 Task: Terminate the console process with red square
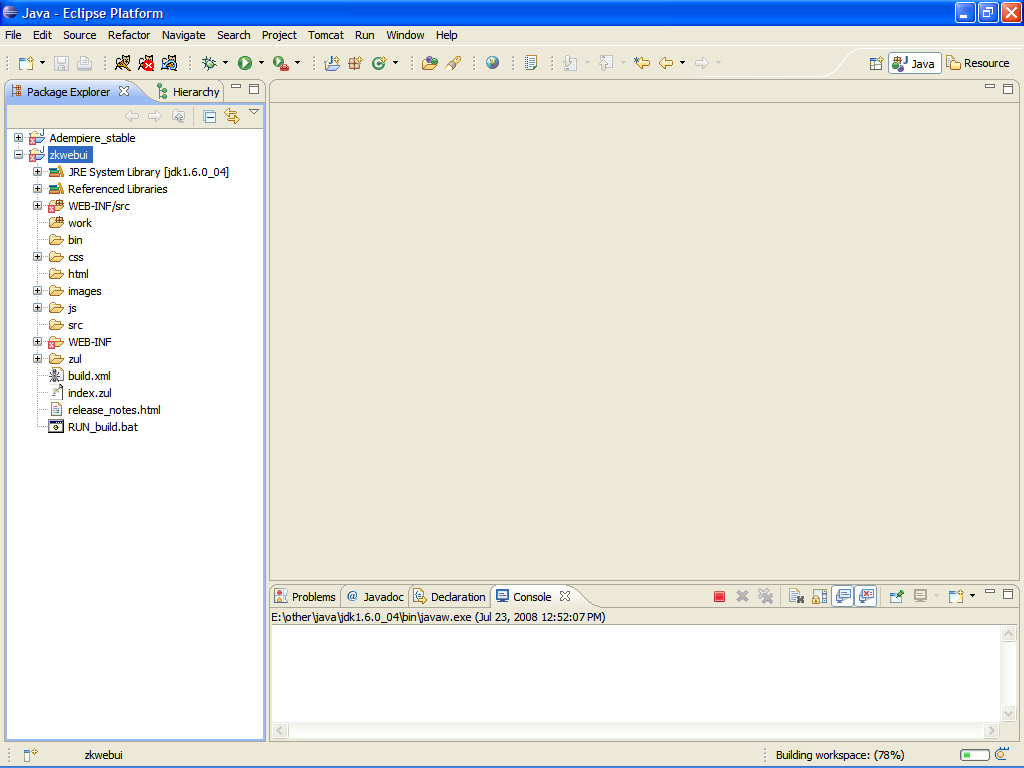pyautogui.click(x=719, y=596)
